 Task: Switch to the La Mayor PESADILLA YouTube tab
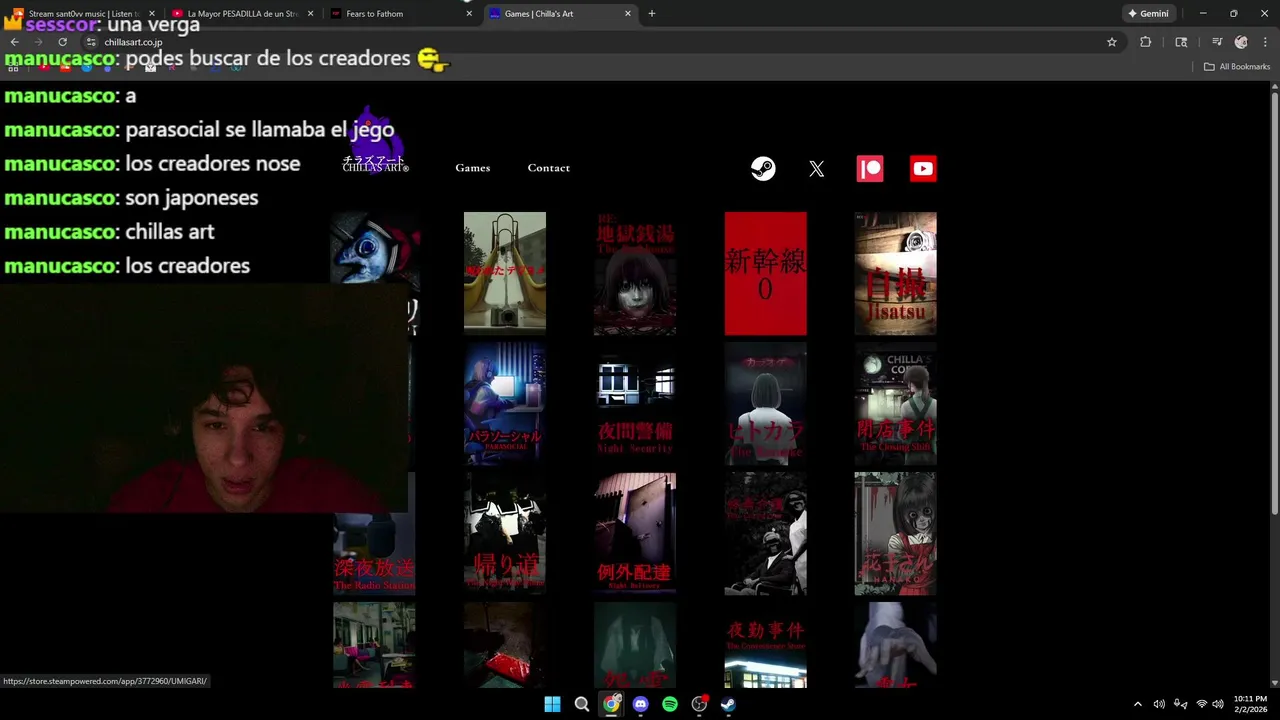coord(242,14)
